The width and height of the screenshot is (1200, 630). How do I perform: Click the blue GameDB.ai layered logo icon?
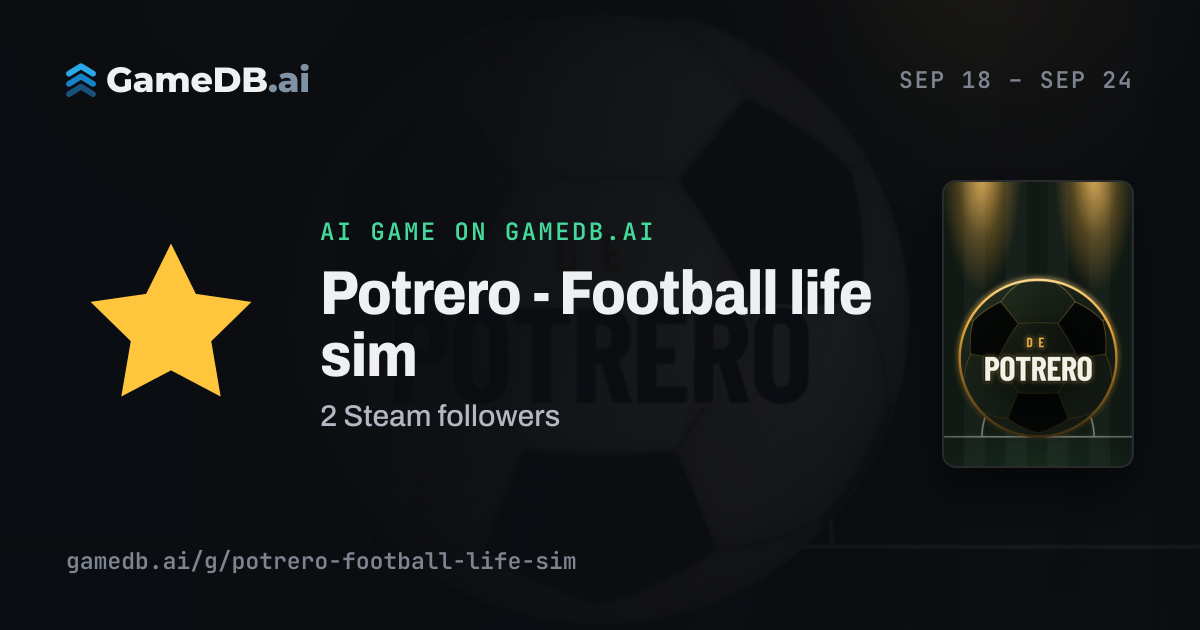[81, 80]
